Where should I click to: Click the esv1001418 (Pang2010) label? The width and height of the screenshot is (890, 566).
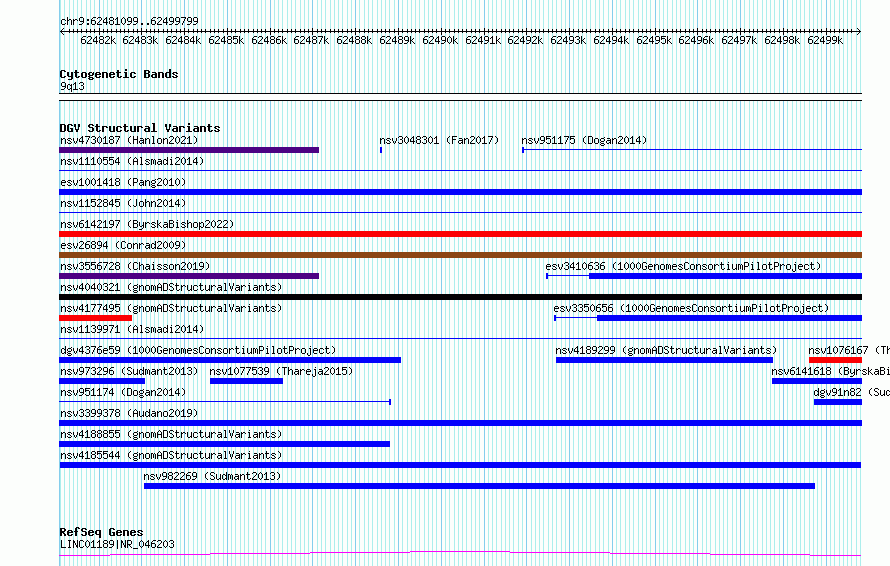[x=123, y=182]
